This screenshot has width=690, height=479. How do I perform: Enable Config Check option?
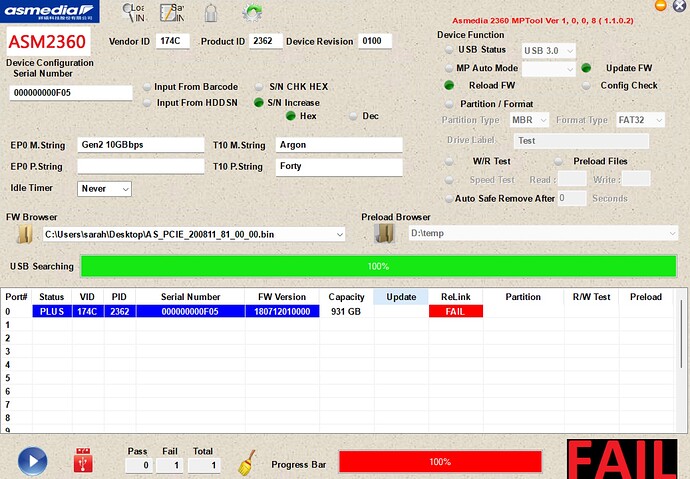click(586, 86)
